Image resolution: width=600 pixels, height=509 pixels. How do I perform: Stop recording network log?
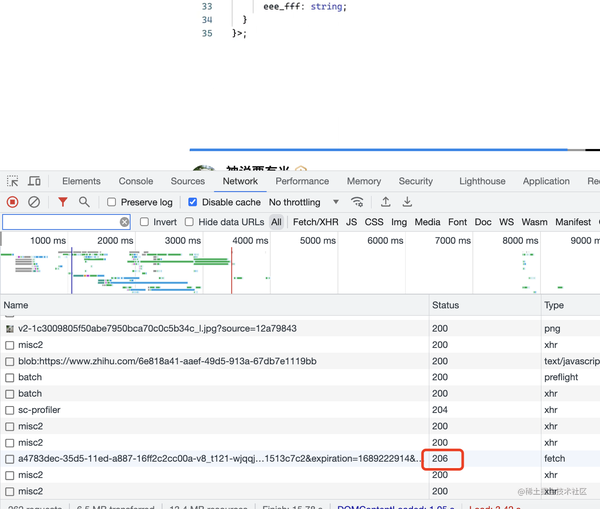(x=12, y=202)
